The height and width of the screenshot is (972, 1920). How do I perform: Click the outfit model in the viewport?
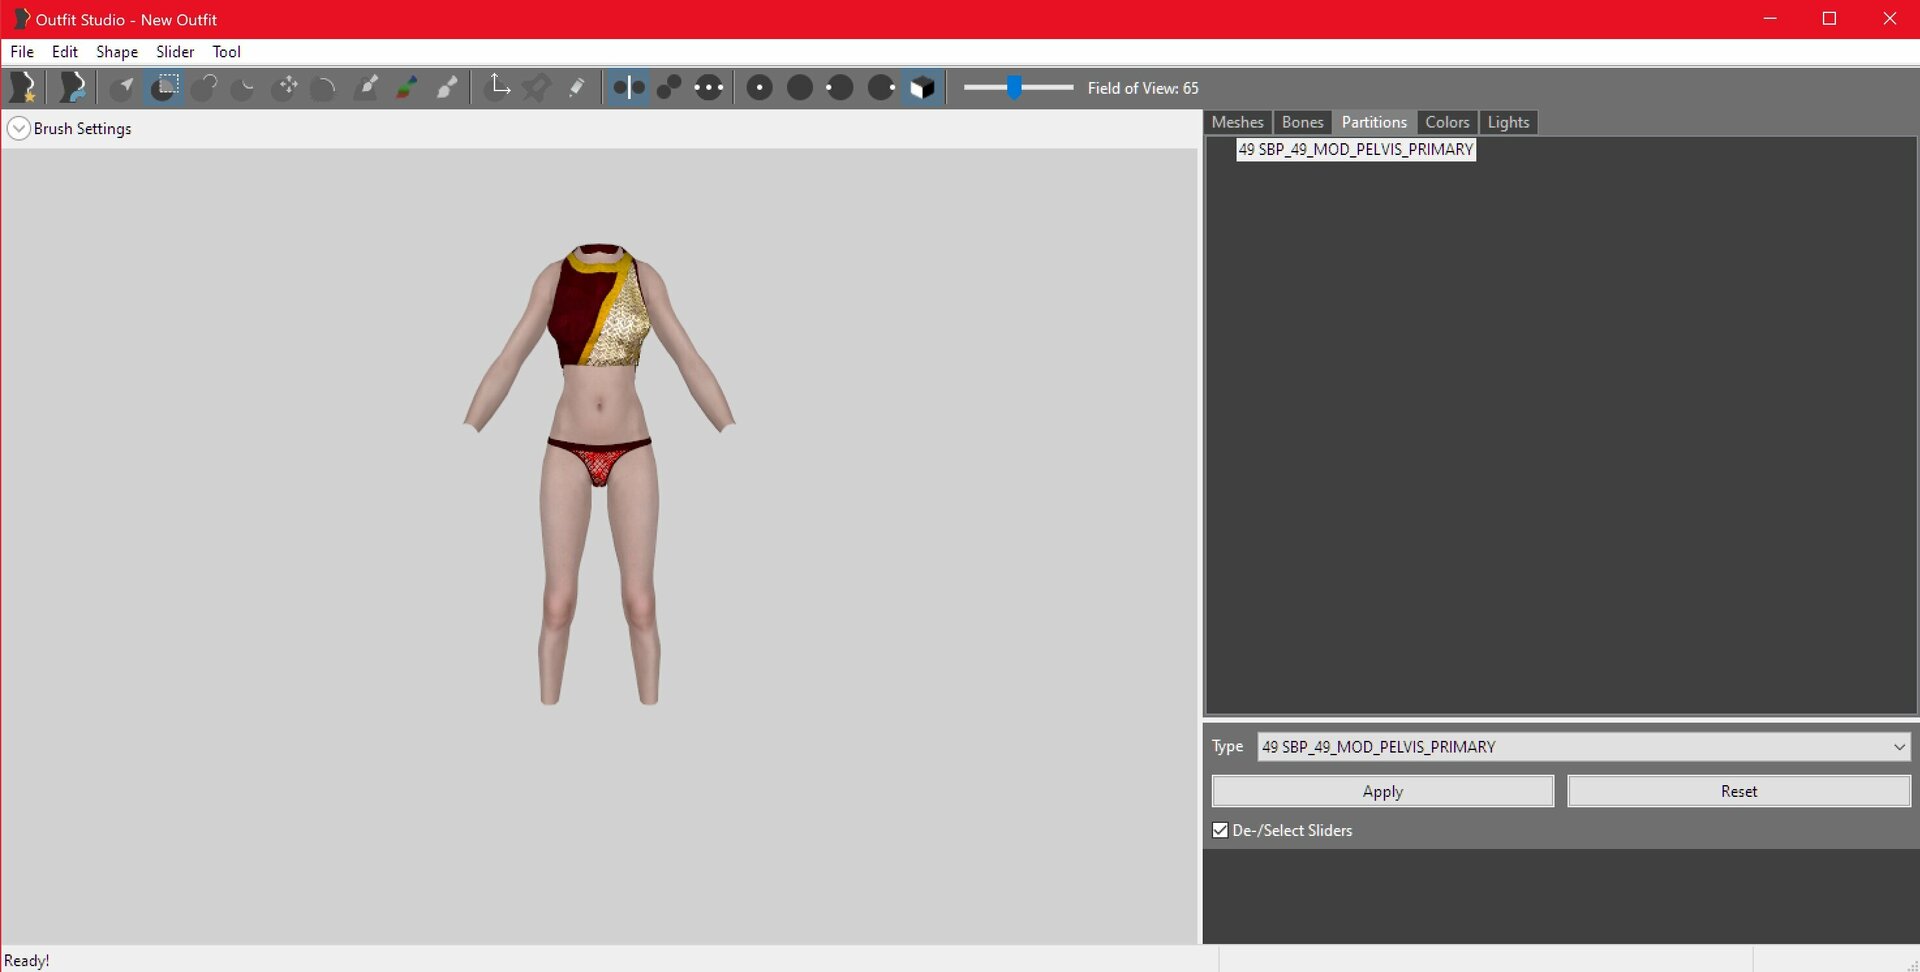tap(599, 474)
